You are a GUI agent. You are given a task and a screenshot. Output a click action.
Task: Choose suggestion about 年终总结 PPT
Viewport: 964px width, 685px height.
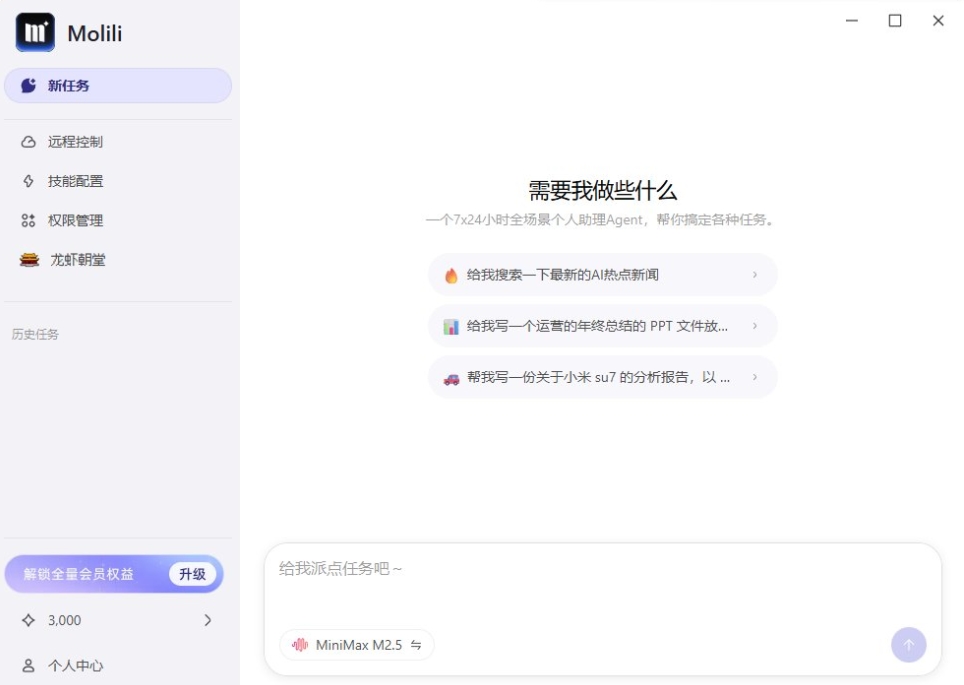pyautogui.click(x=602, y=326)
